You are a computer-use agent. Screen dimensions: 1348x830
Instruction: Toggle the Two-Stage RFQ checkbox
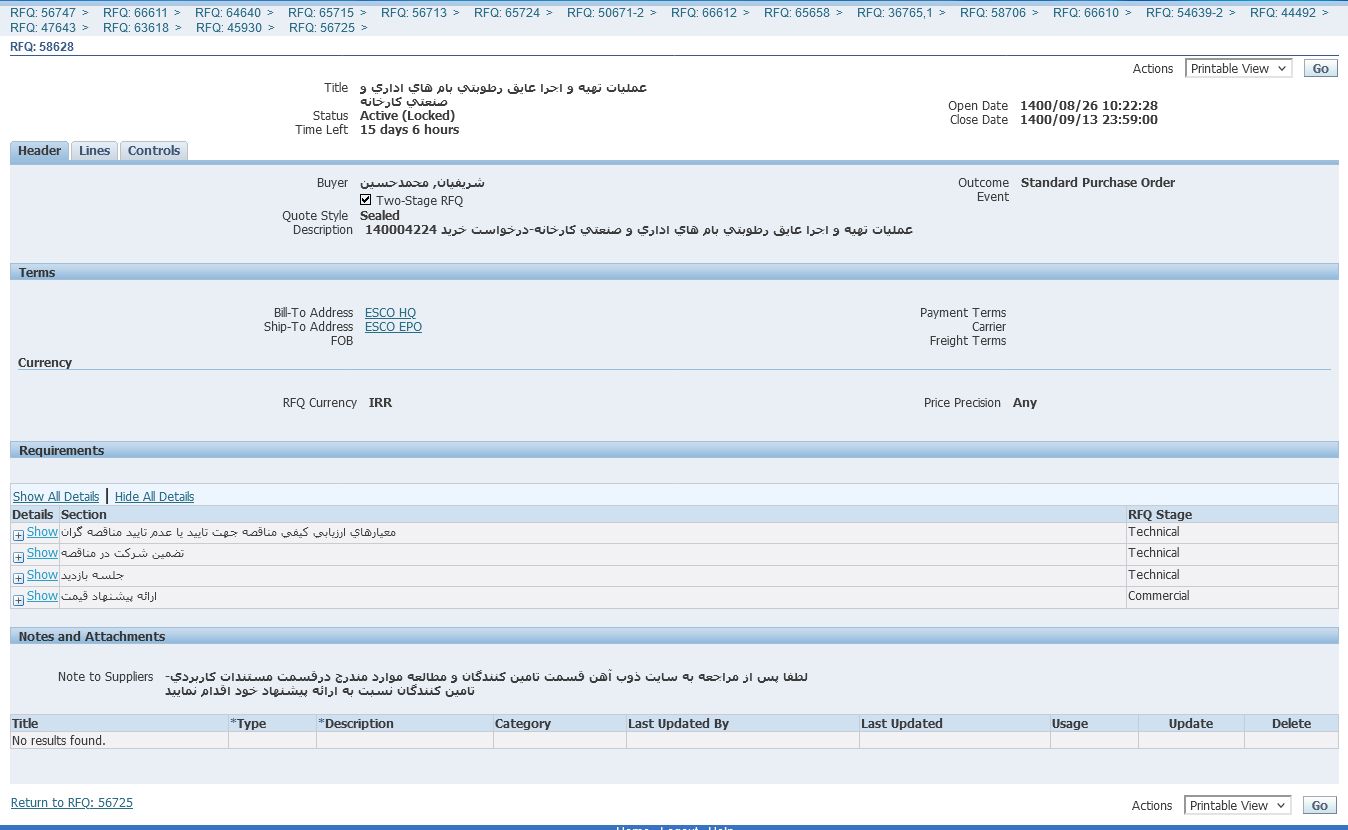(366, 200)
